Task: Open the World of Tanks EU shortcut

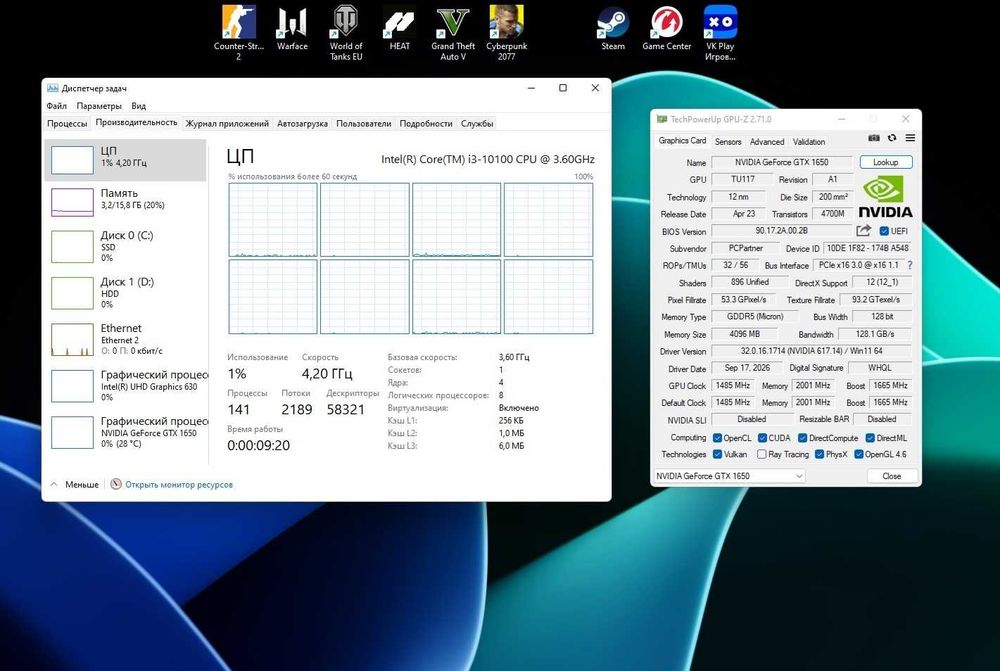Action: [346, 33]
